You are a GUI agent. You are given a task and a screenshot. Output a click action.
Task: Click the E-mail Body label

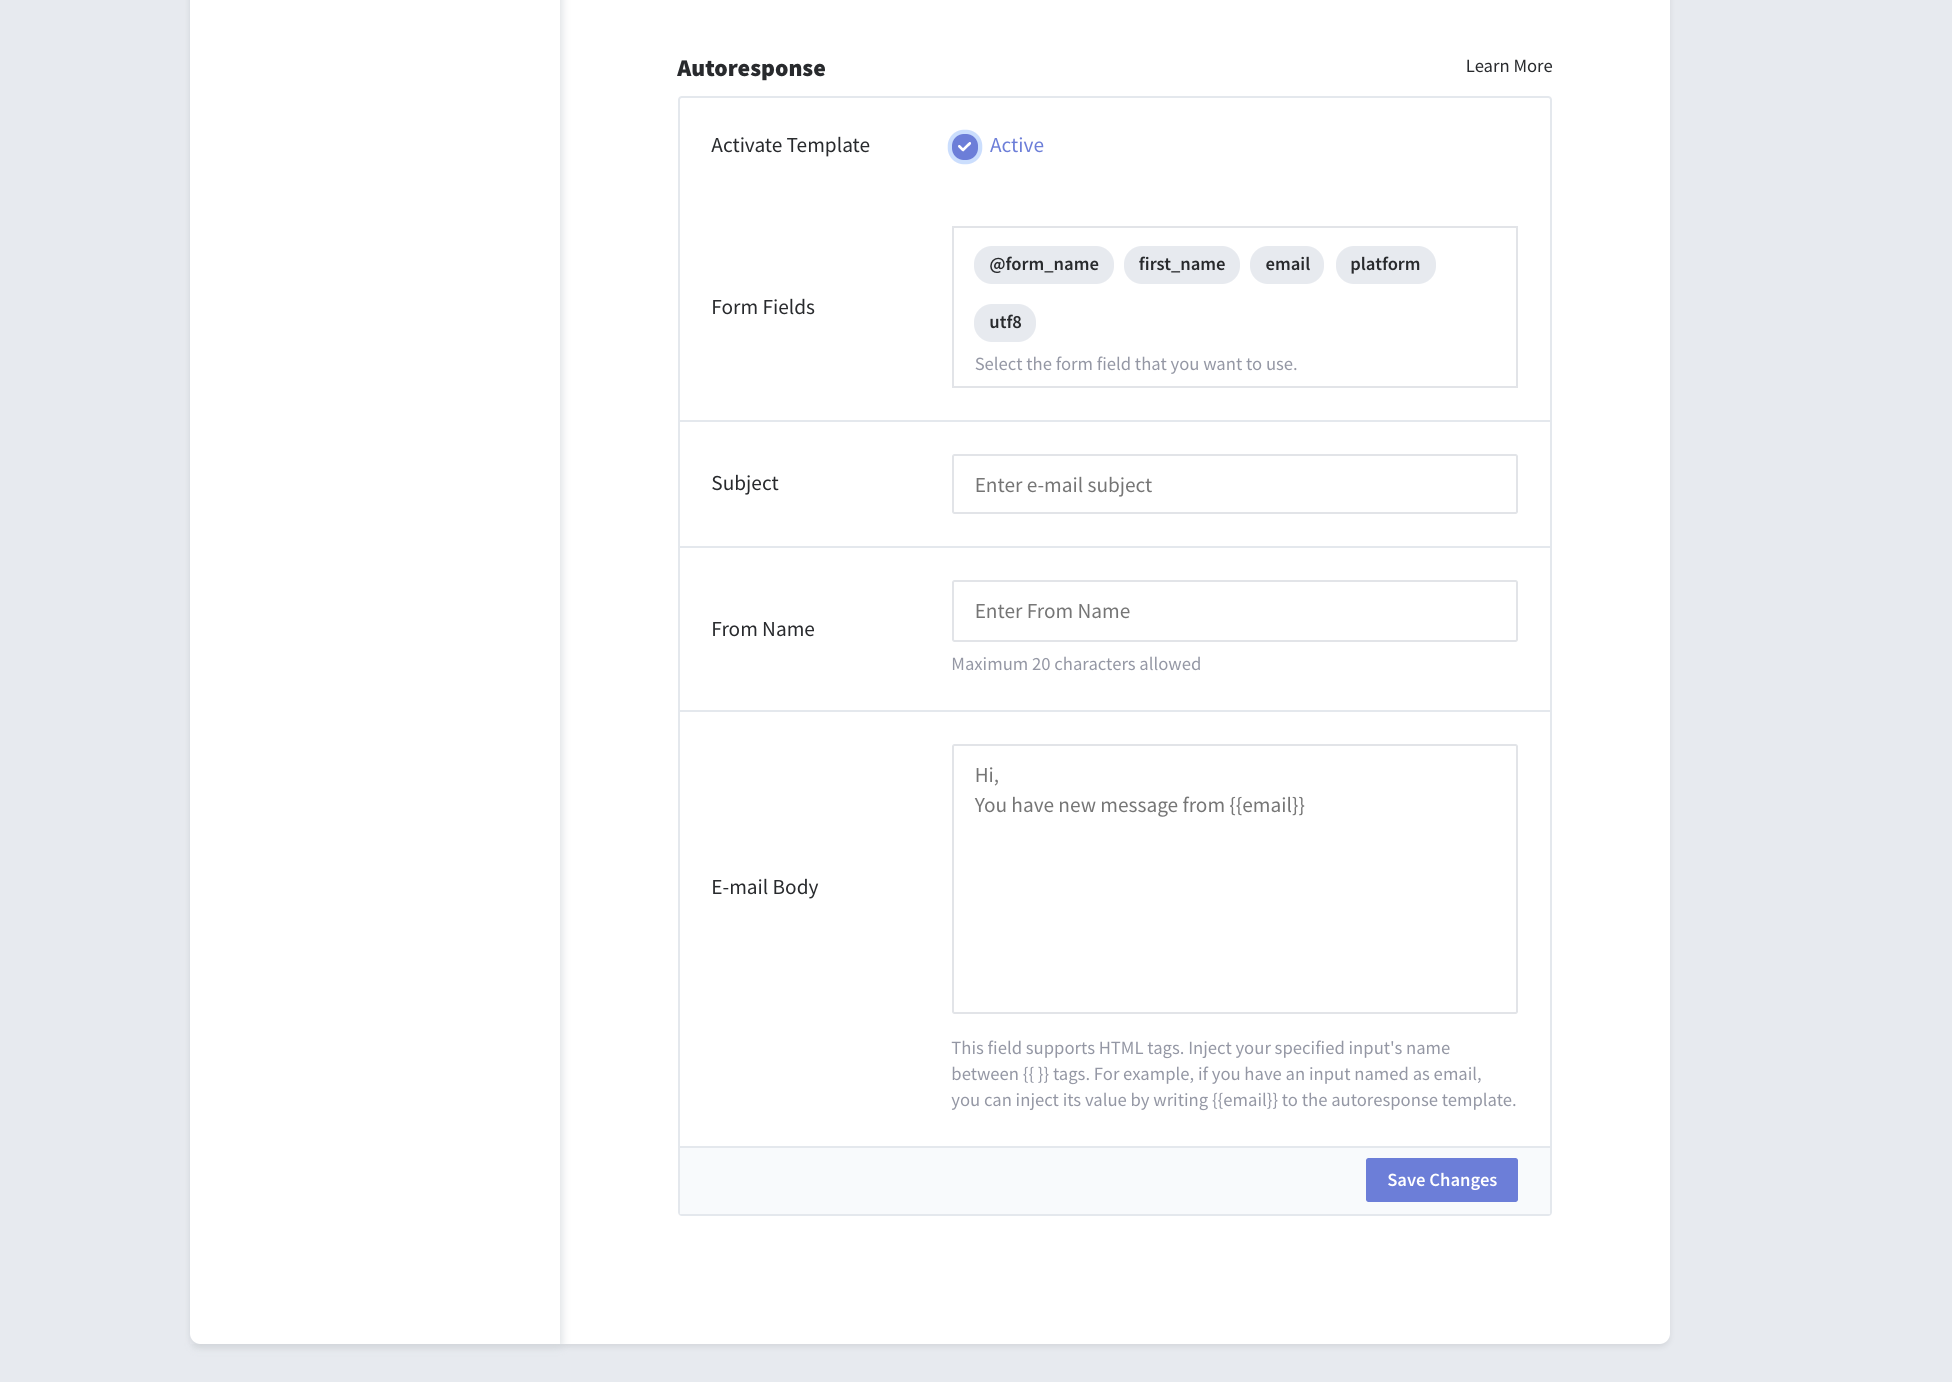coord(765,887)
